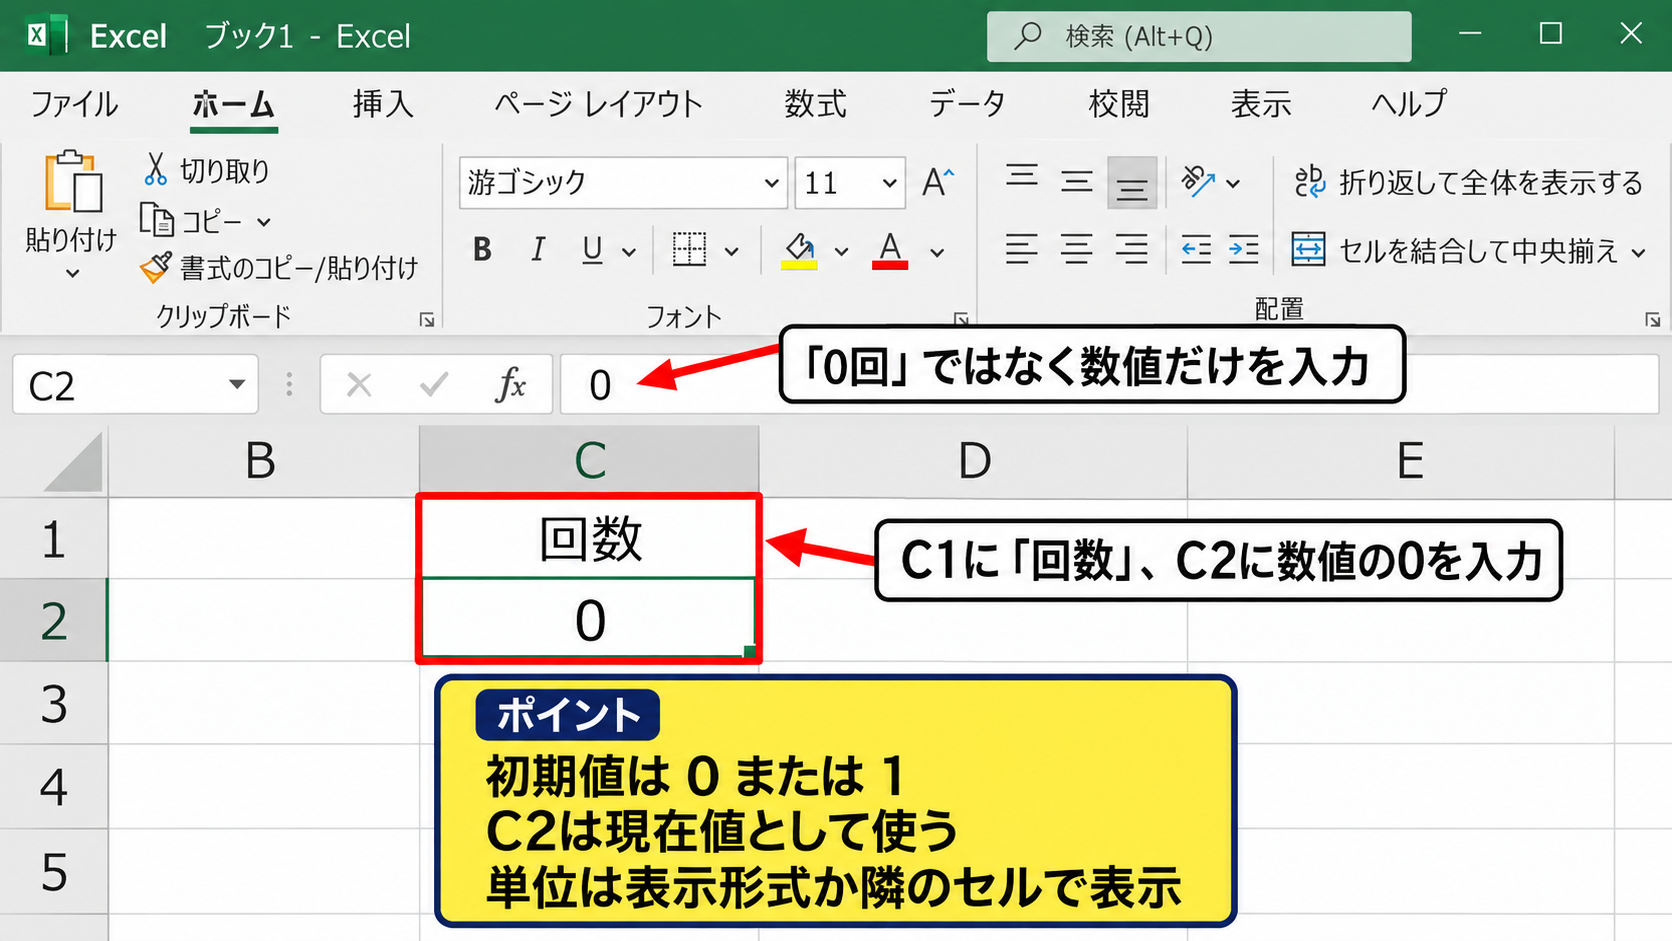Click the Paste clipboard icon

pos(72,181)
